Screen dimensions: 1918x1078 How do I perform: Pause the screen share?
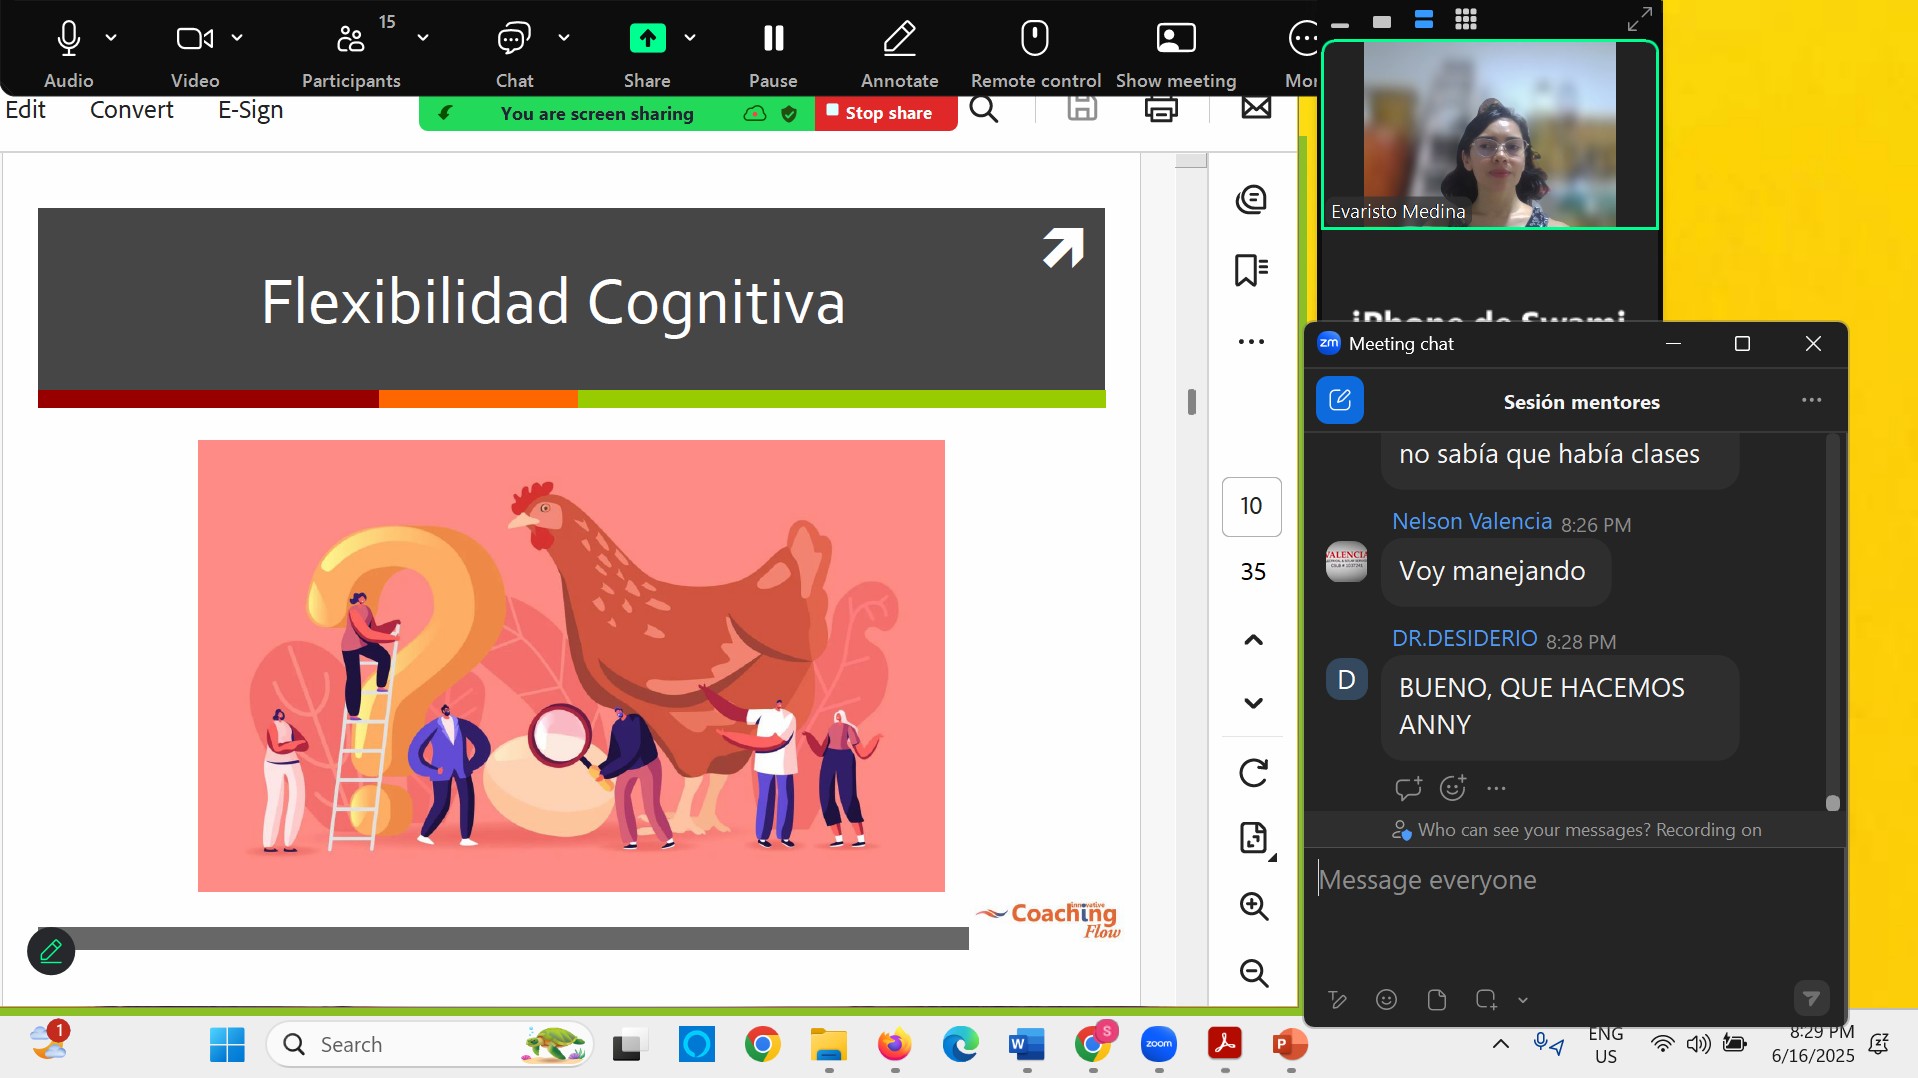click(773, 39)
